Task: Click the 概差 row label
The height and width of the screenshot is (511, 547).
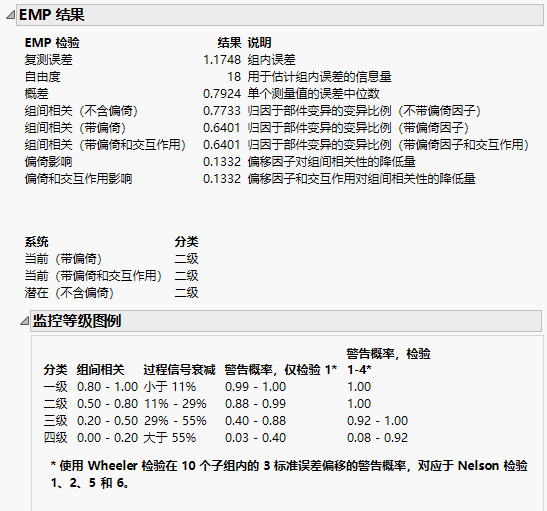Action: point(37,93)
